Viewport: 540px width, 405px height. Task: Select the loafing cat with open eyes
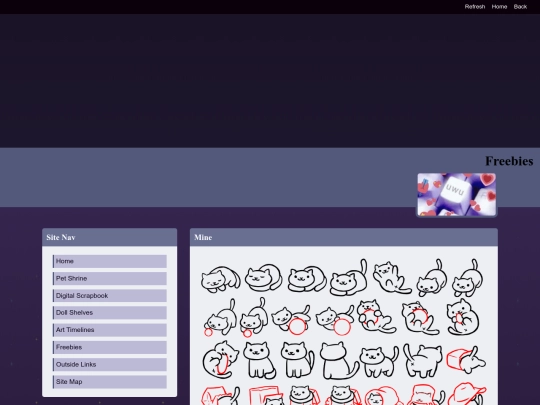[x=307, y=278]
